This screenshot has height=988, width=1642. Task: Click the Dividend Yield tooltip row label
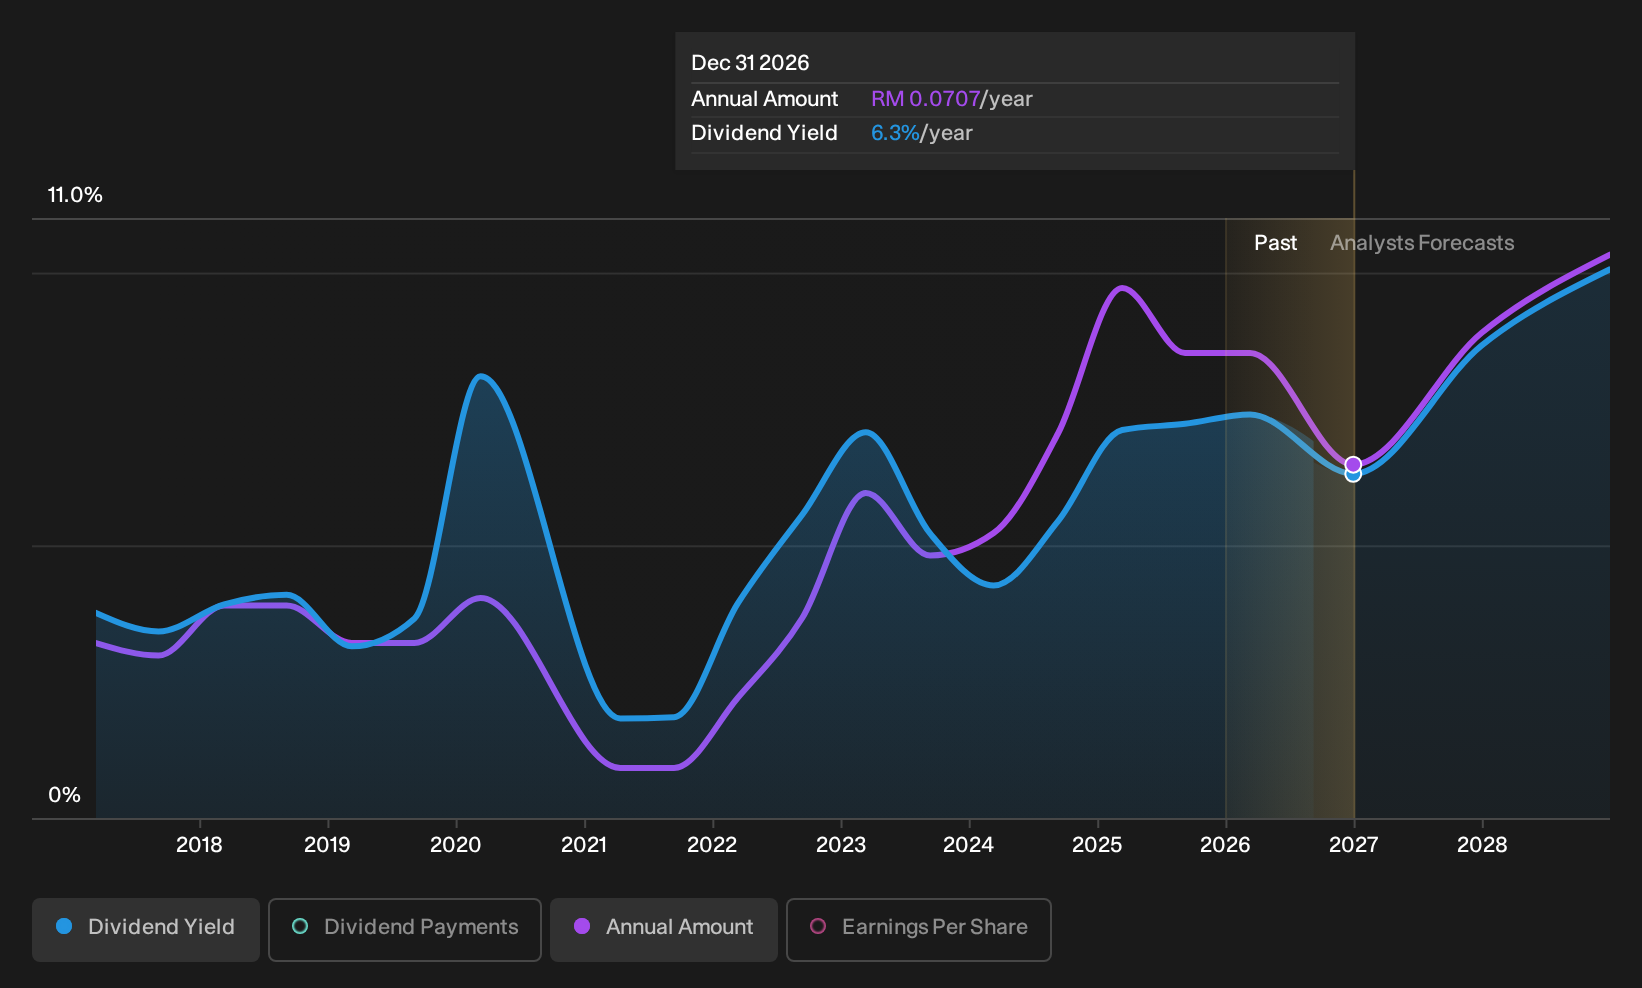[765, 133]
